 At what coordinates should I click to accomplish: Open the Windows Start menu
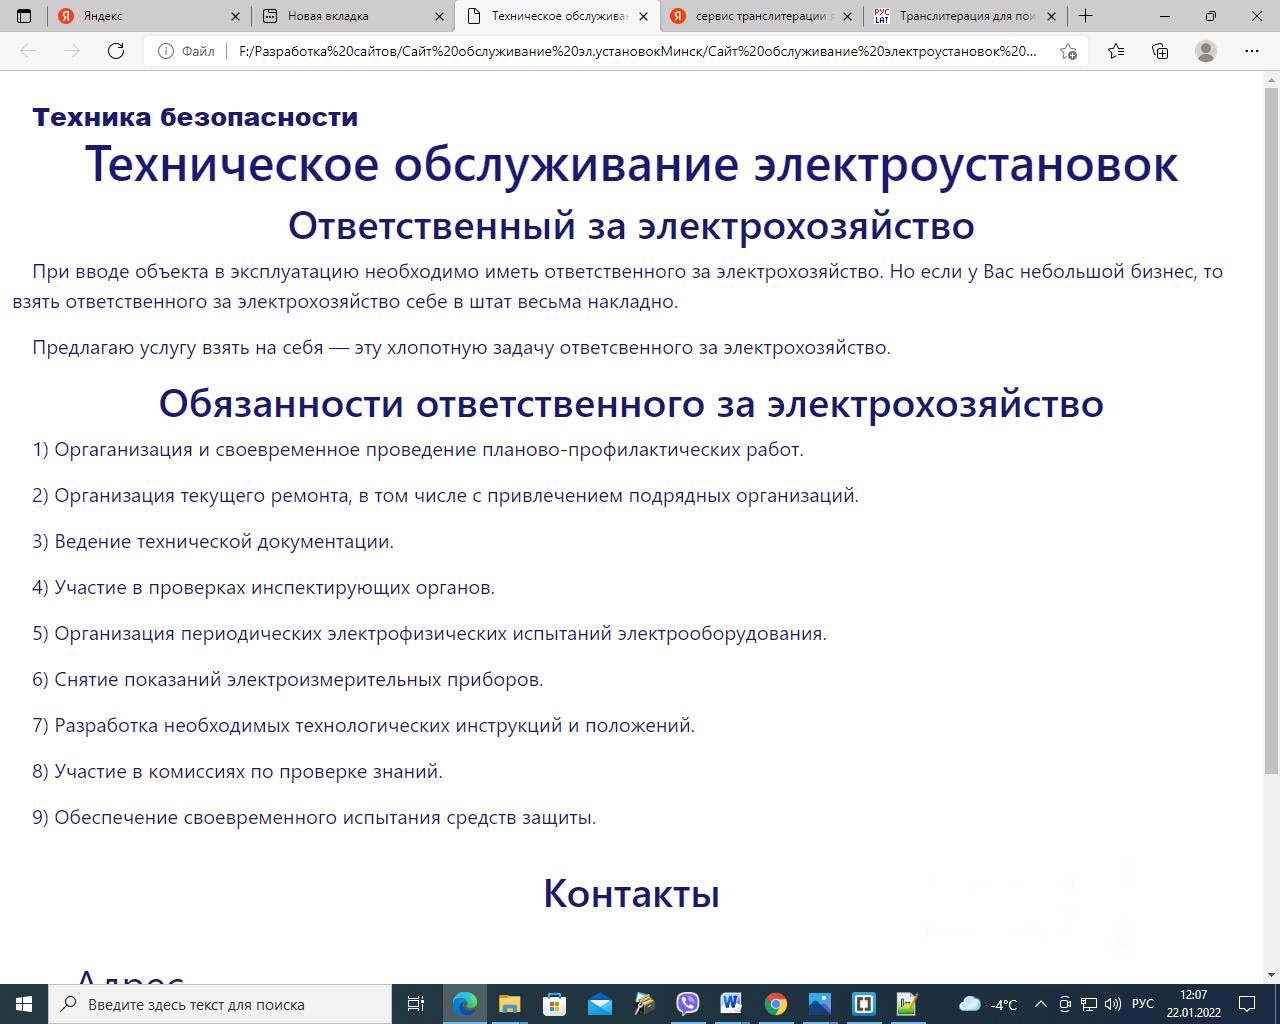(x=24, y=1004)
